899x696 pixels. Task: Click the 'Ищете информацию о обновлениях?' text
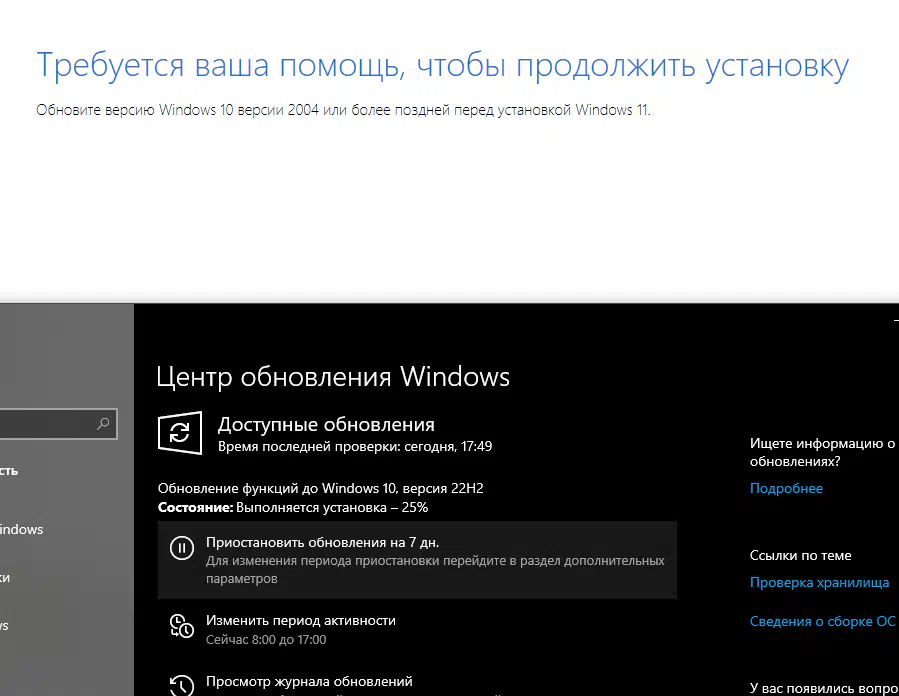tap(822, 452)
